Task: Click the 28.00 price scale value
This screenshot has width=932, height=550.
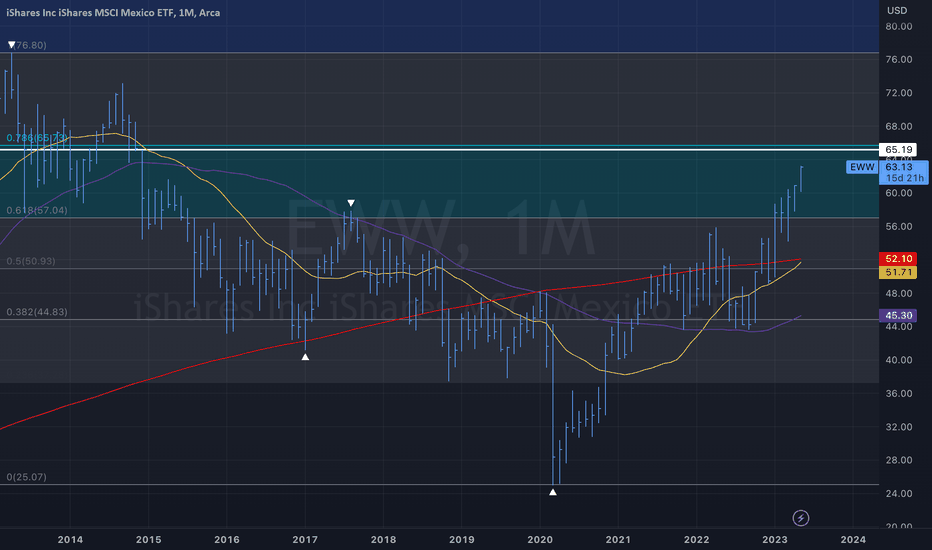Action: [898, 460]
